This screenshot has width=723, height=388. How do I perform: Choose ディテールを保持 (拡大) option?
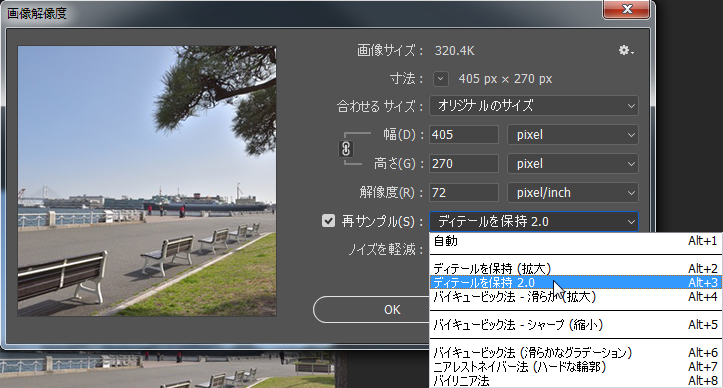pyautogui.click(x=575, y=269)
